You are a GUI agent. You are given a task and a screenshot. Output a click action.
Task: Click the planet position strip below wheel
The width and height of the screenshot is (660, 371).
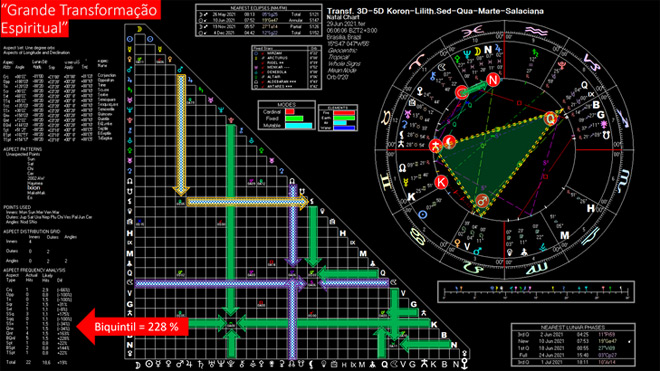[x=536, y=291]
